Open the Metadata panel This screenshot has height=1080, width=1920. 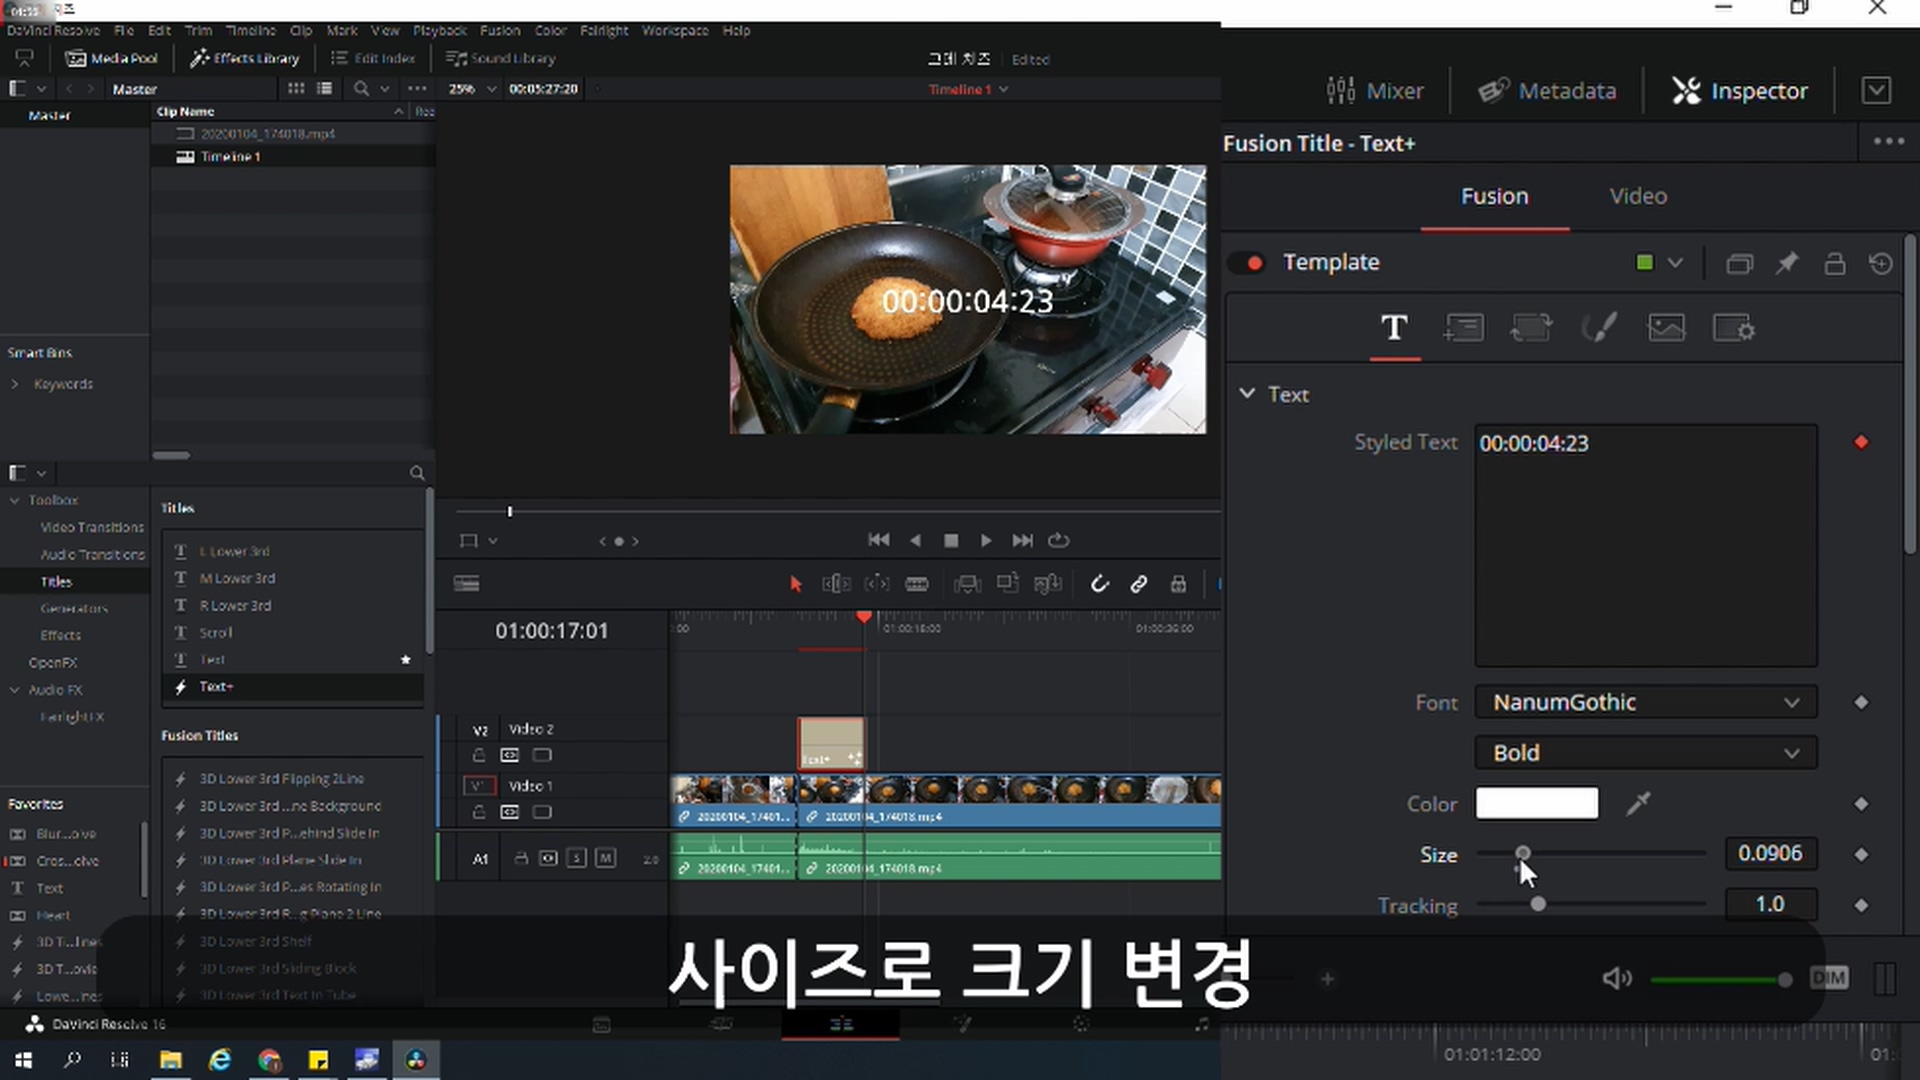point(1547,91)
